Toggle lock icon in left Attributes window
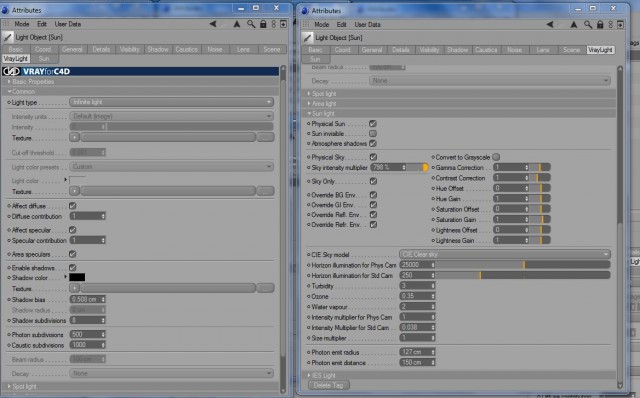Image resolution: width=640 pixels, height=398 pixels. coord(263,24)
